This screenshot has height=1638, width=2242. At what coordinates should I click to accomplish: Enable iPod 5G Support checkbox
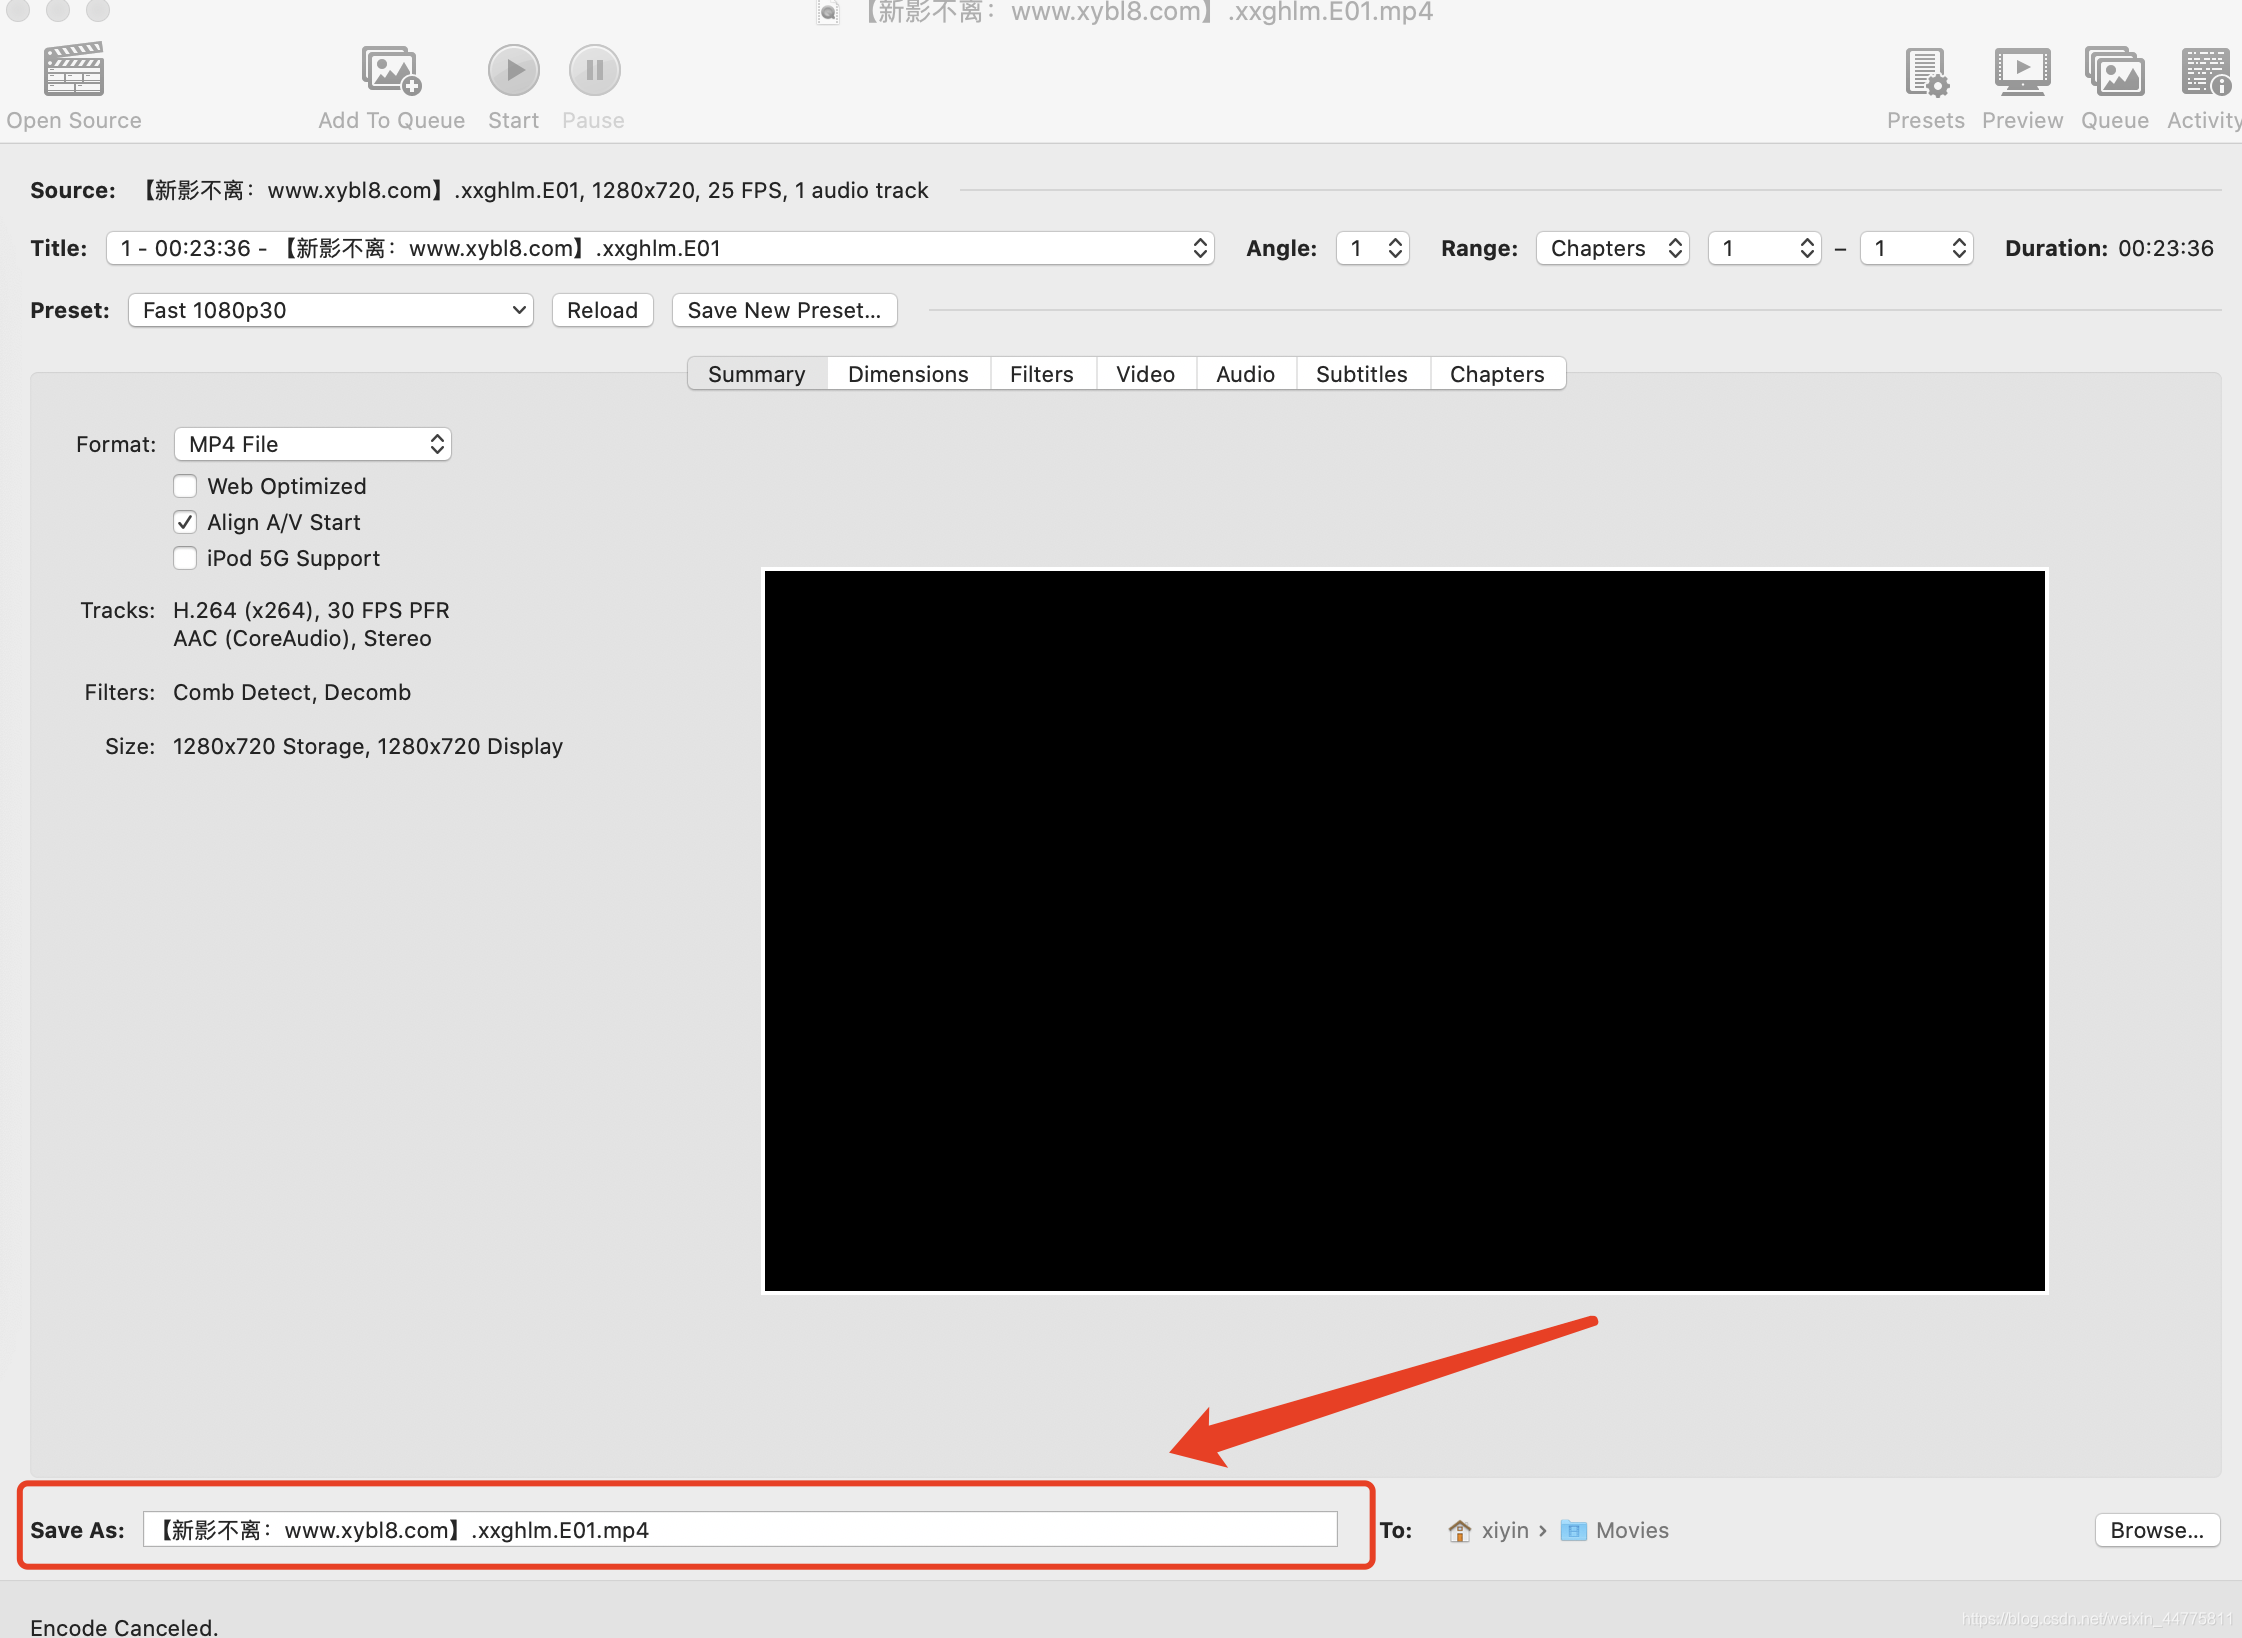pos(185,558)
